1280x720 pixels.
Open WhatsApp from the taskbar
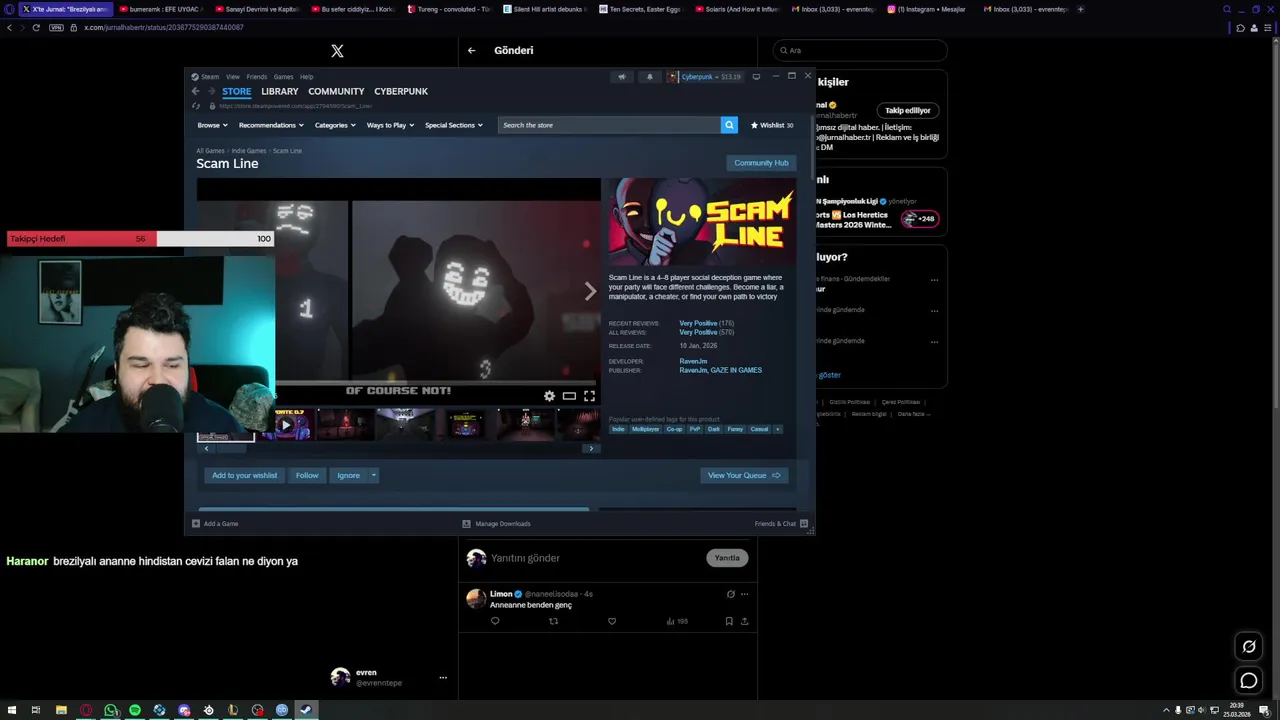coord(110,710)
